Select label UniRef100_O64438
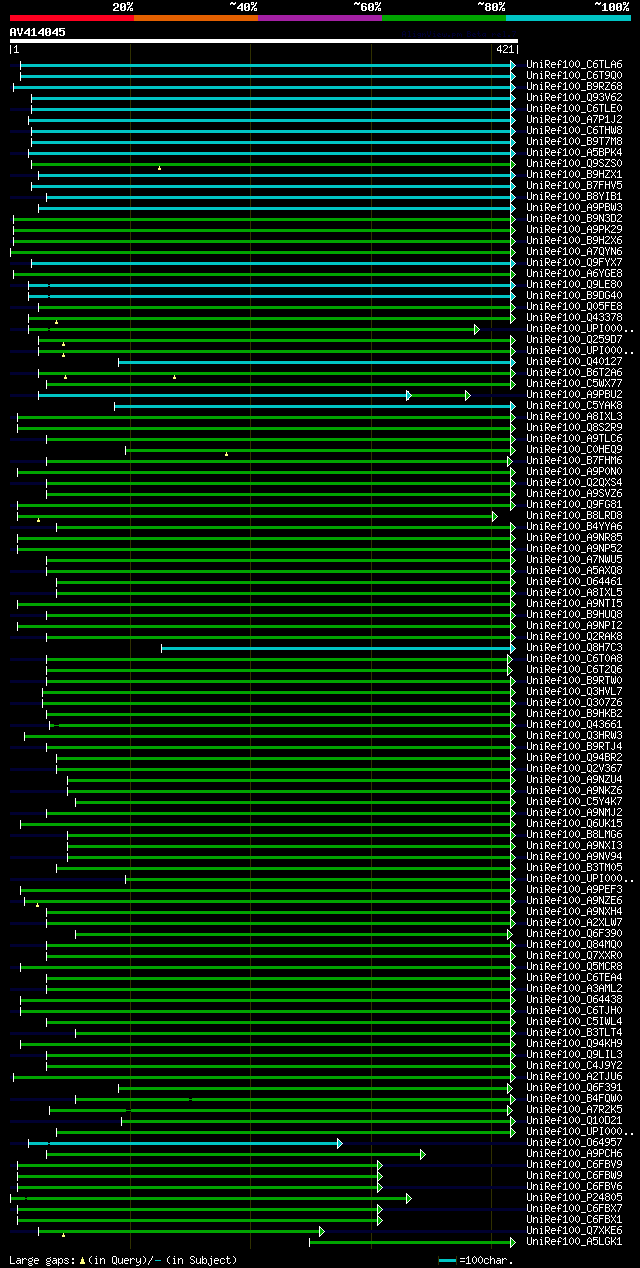 574,1000
